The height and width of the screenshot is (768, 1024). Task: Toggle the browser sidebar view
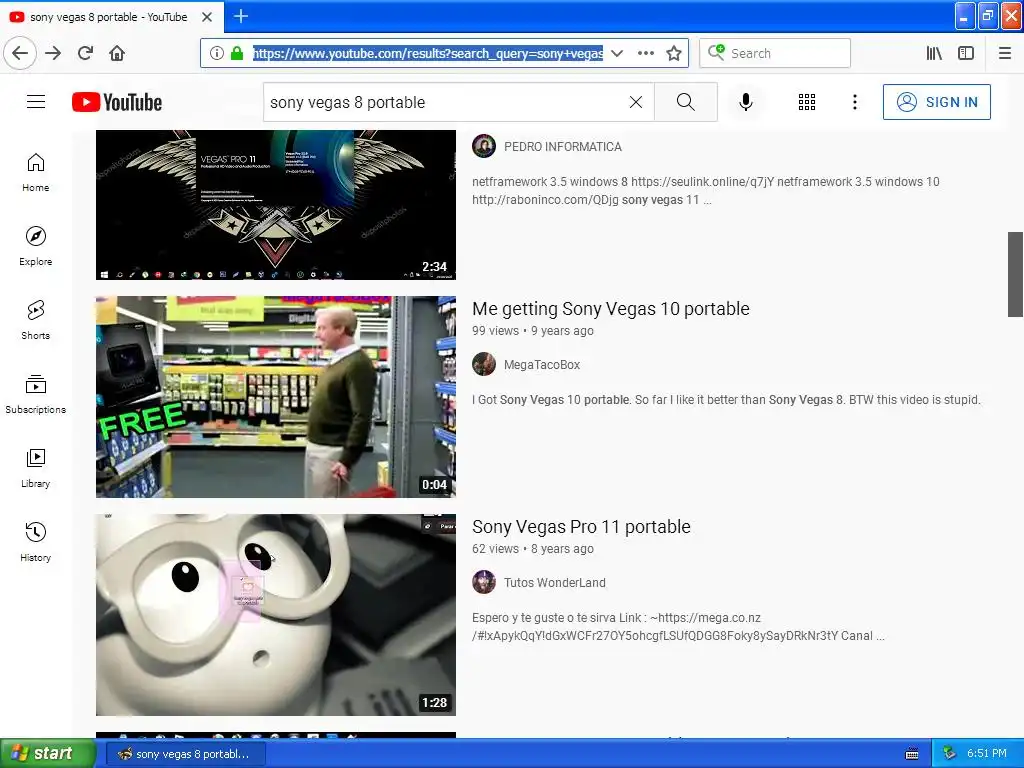tap(965, 53)
